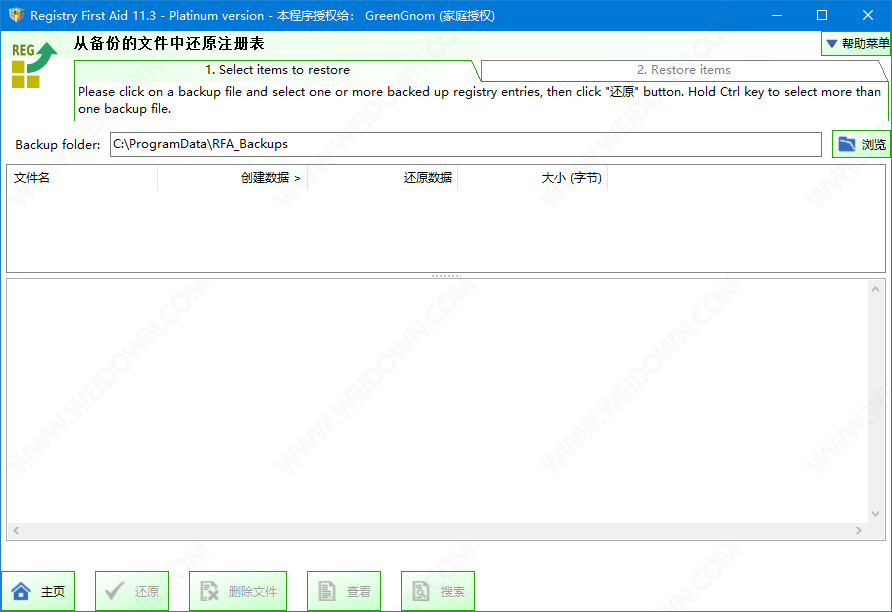Sort by 还原数据 column header

click(x=382, y=178)
